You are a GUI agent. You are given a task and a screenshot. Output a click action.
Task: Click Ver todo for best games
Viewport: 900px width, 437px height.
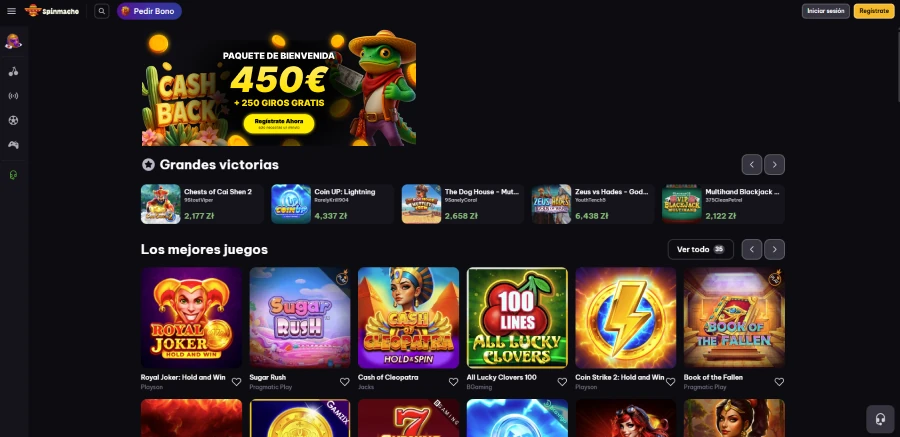coord(700,249)
